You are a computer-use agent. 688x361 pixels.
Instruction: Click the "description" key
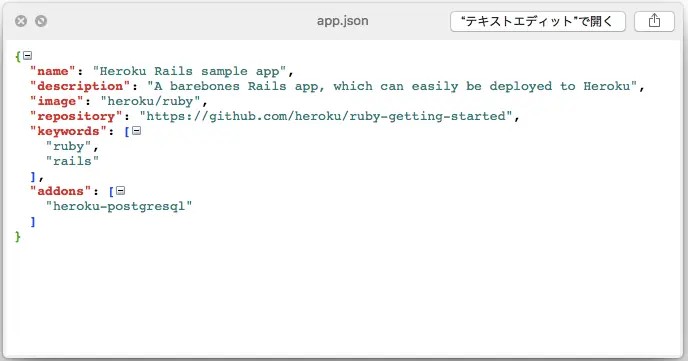coord(80,86)
